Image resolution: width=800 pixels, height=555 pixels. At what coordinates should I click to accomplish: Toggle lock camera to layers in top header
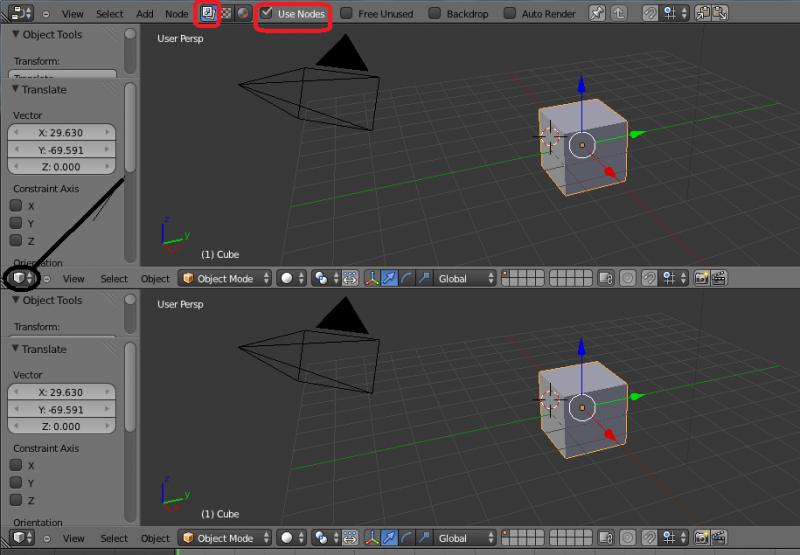606,279
